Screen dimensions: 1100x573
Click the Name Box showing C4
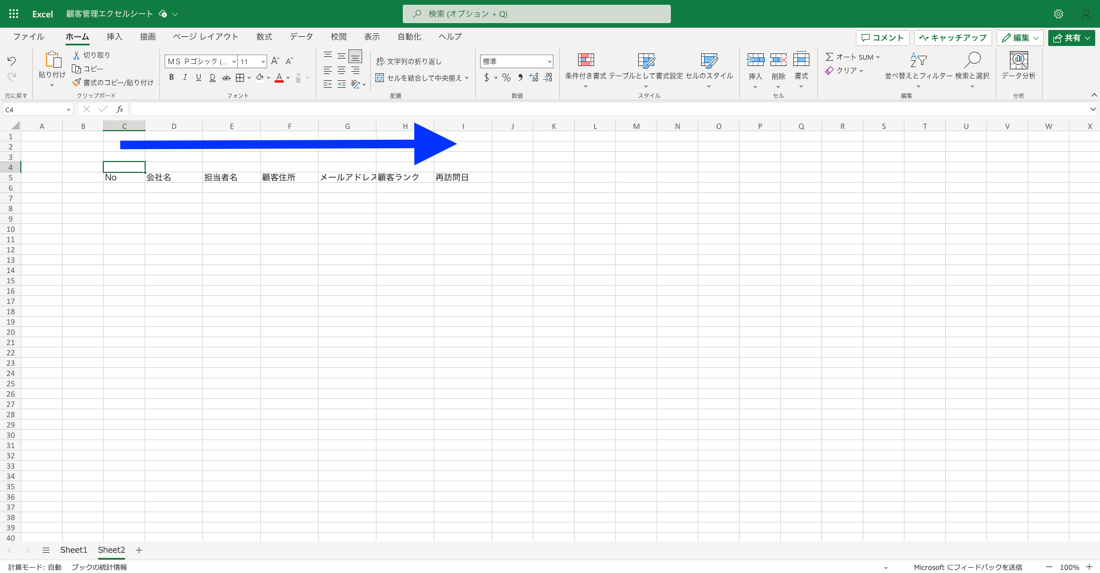(37, 109)
